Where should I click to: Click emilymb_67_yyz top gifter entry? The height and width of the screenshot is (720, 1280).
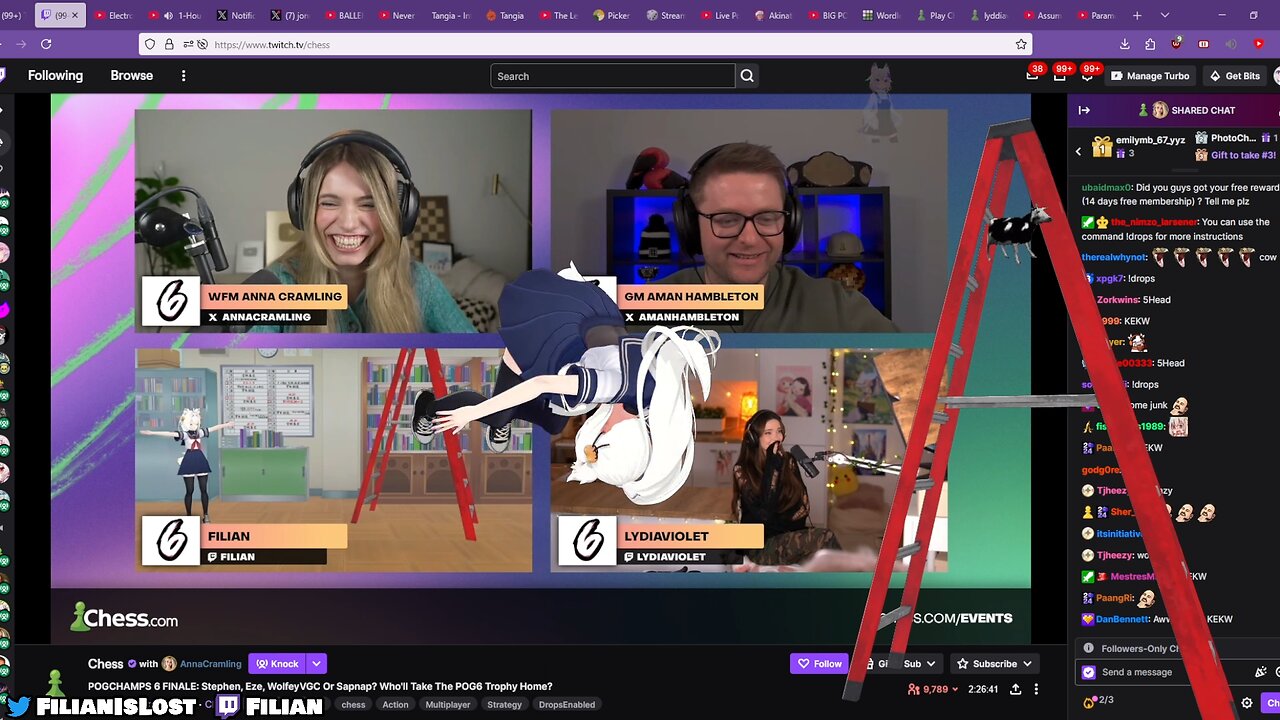[1138, 146]
